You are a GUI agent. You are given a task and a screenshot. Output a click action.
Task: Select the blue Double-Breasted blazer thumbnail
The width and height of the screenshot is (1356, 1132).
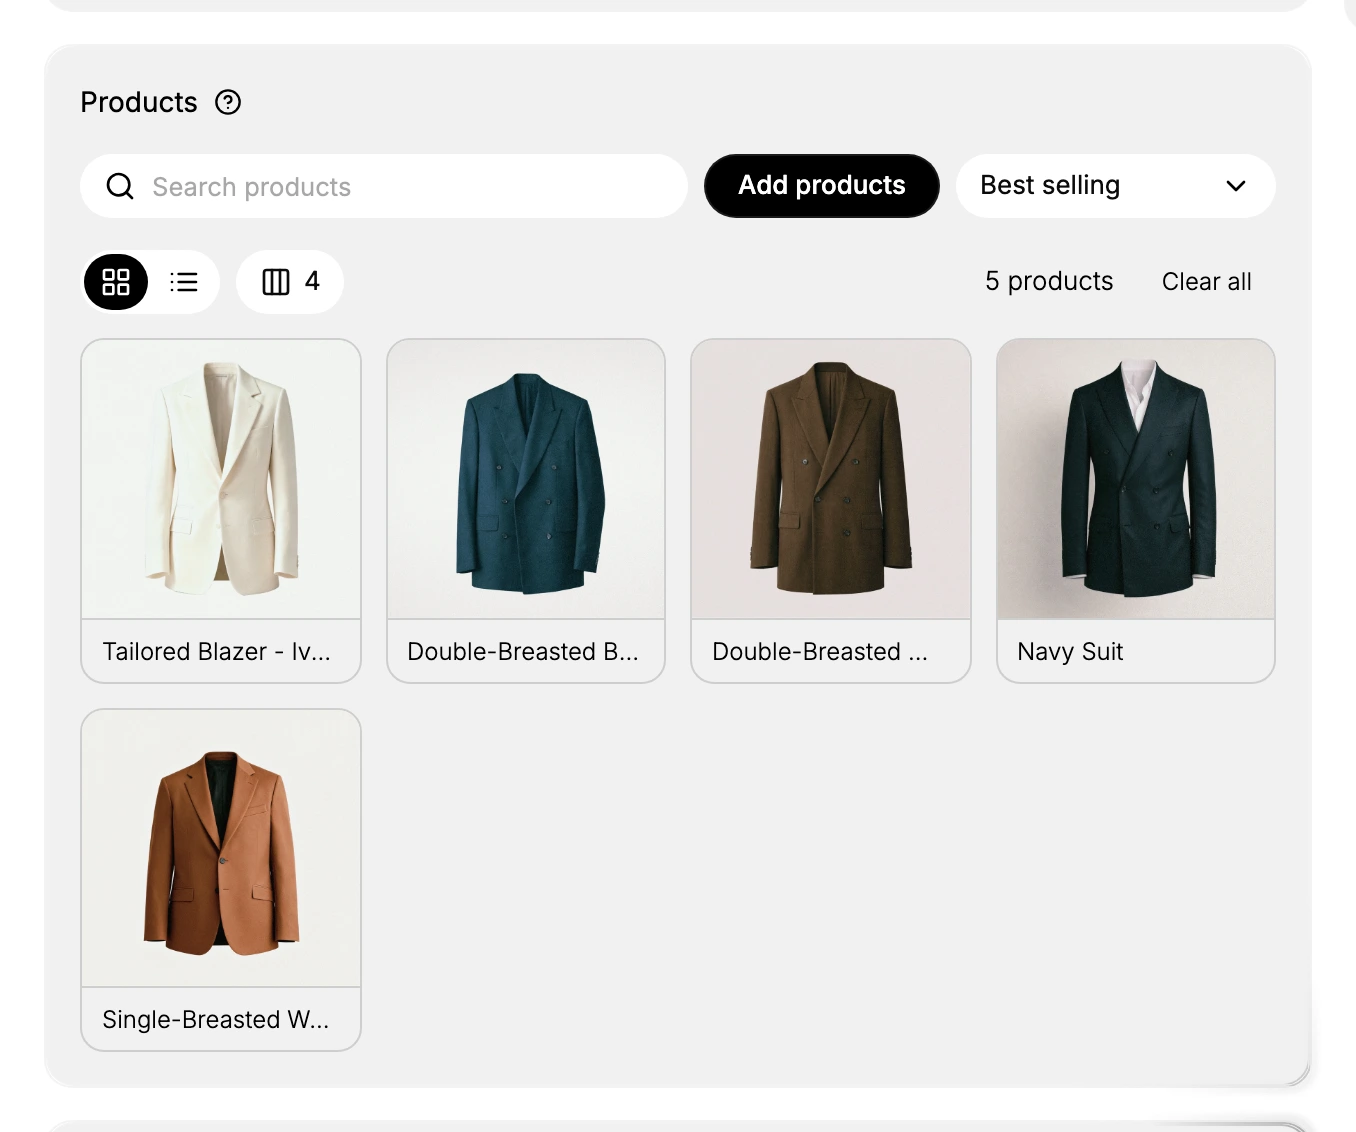tap(526, 479)
